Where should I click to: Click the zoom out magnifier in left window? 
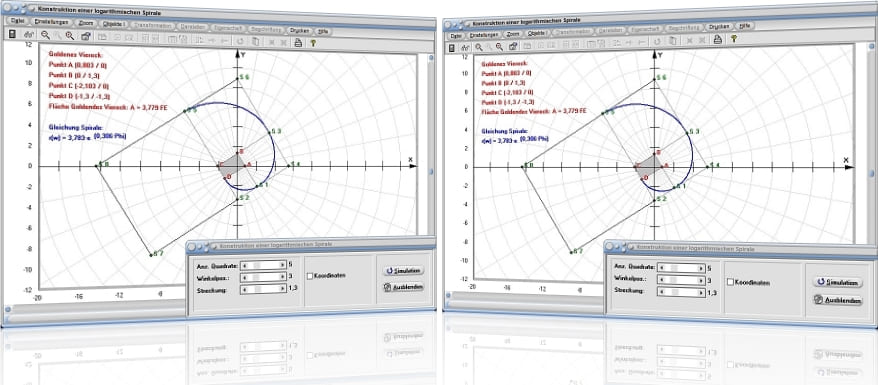(45, 35)
